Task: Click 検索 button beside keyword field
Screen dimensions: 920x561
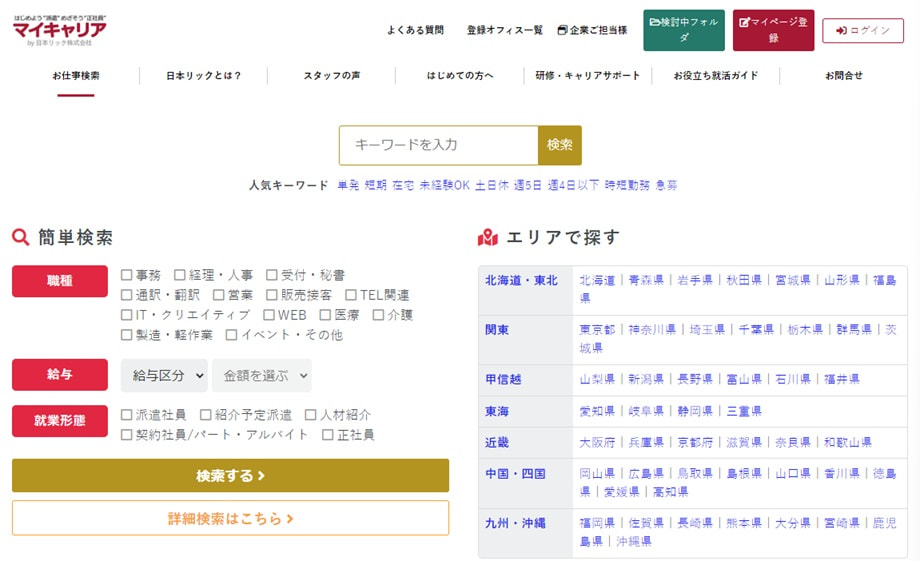Action: [x=560, y=145]
